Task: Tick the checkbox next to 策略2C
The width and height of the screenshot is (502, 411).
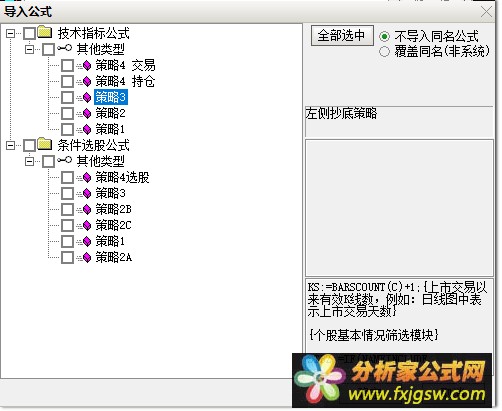Action: 67,225
